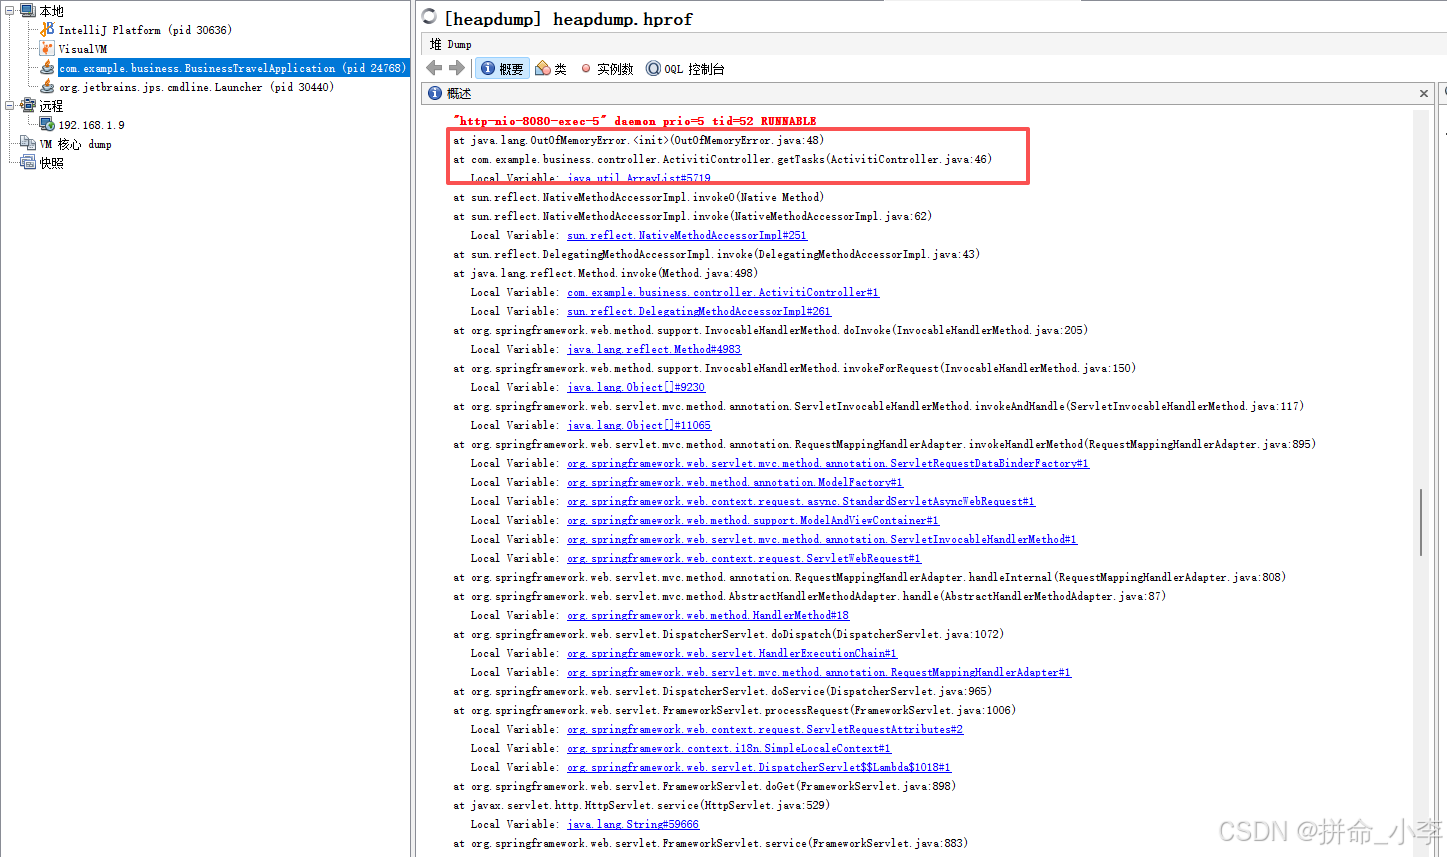
Task: Open the ServletInvocableHandlerMethod#1 link
Action: tap(822, 539)
